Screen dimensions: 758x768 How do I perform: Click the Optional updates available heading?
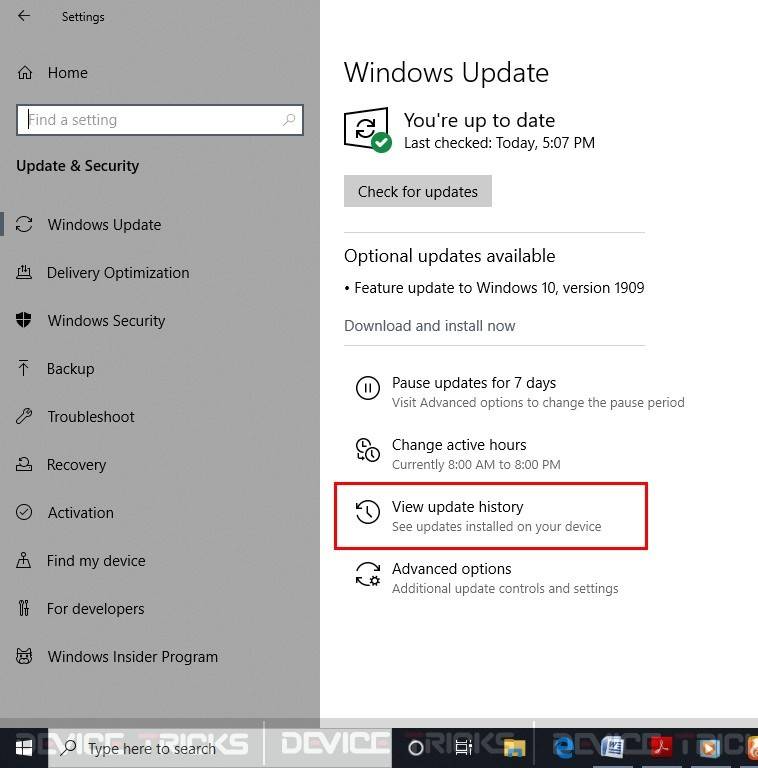(x=450, y=256)
